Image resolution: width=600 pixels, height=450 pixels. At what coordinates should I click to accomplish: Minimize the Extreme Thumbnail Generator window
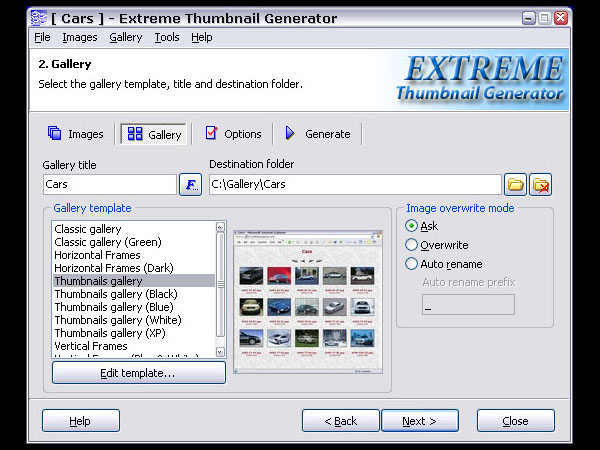(x=528, y=18)
